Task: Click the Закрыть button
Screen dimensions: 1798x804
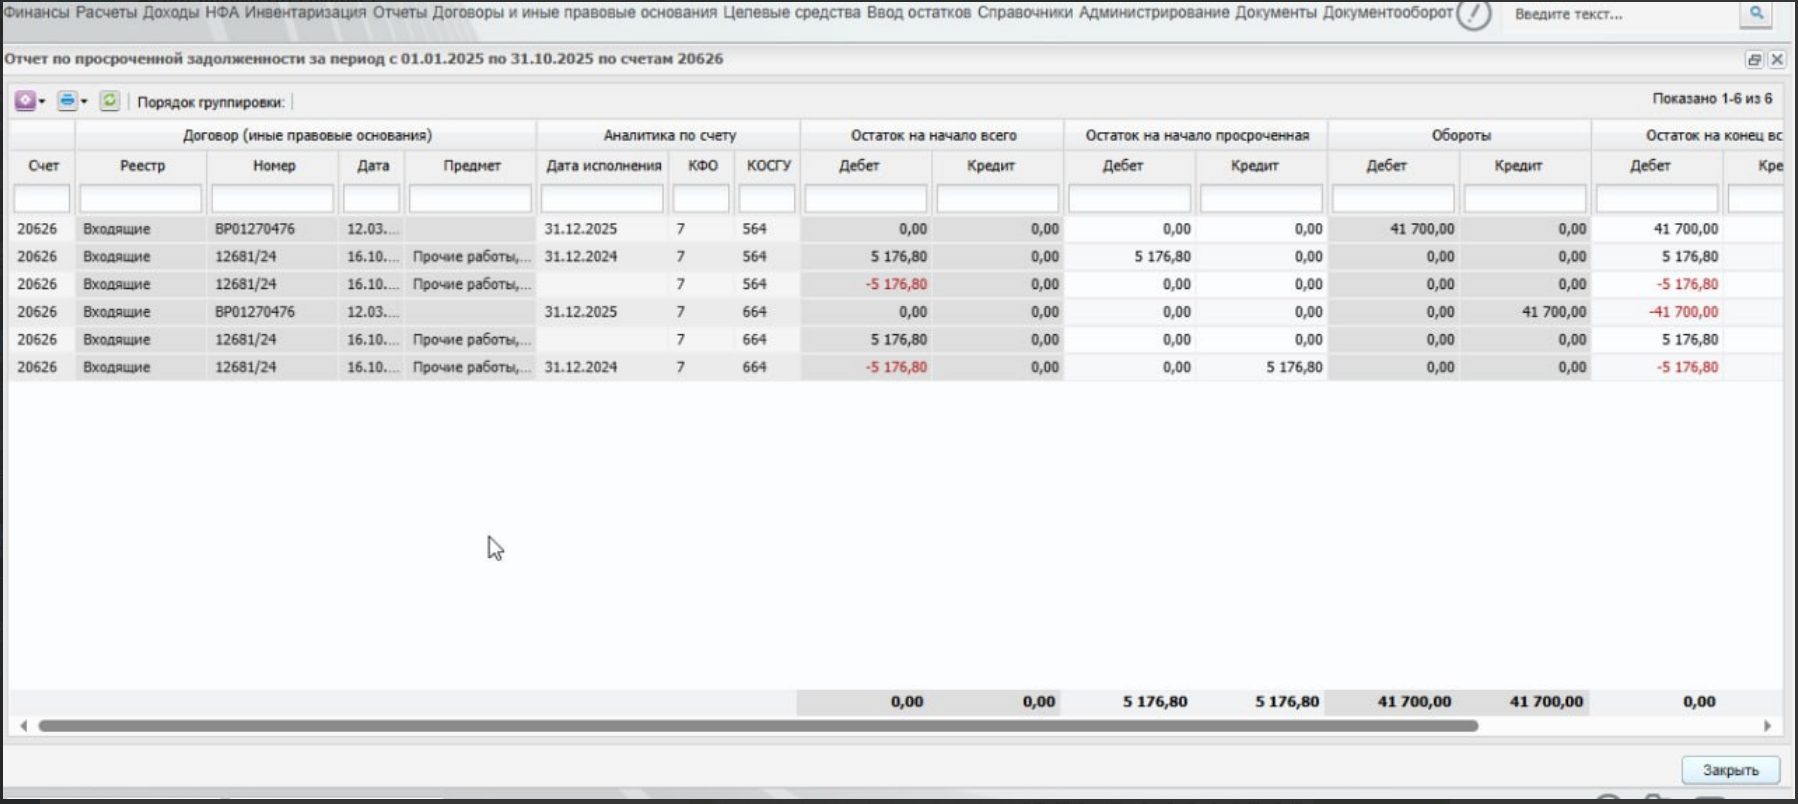Action: tap(1730, 770)
